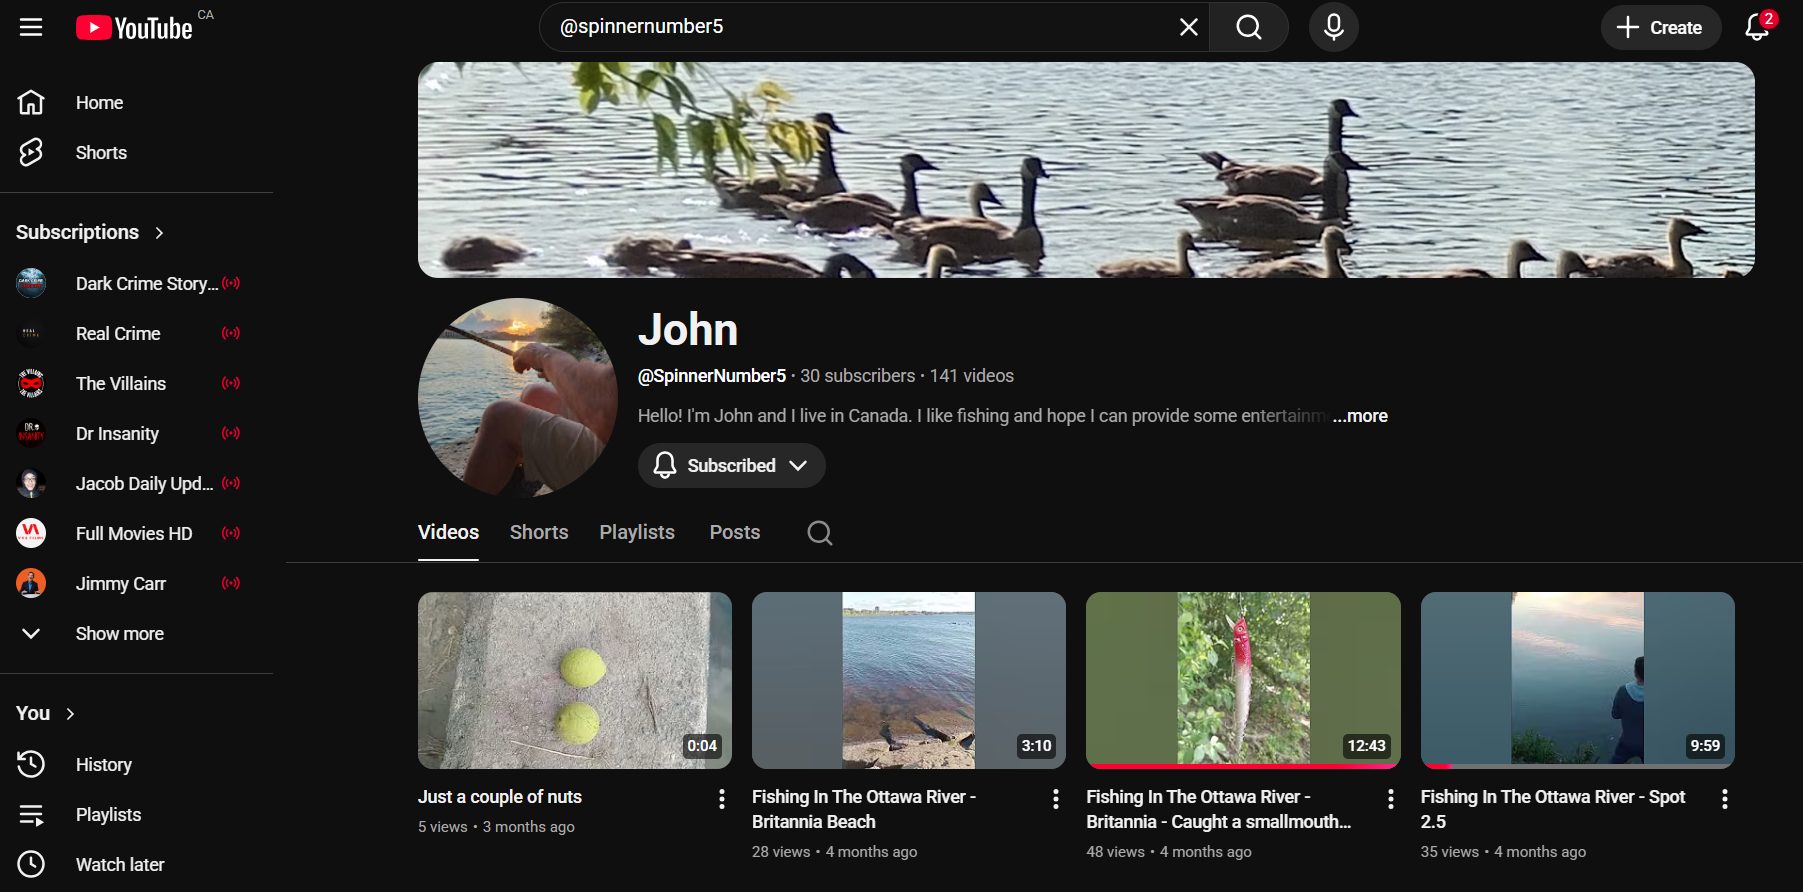Screen dimensions: 1803x892
Task: Open Shorts in the sidebar
Action: point(101,153)
